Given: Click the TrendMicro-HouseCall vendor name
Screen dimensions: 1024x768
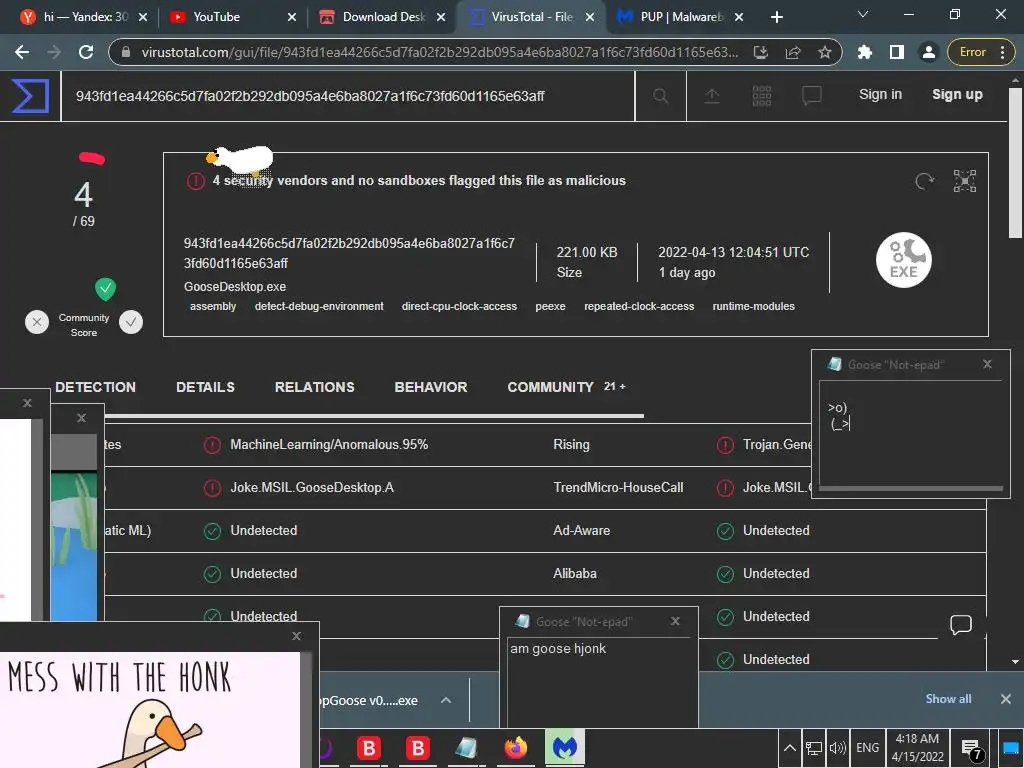Looking at the screenshot, I should 618,488.
